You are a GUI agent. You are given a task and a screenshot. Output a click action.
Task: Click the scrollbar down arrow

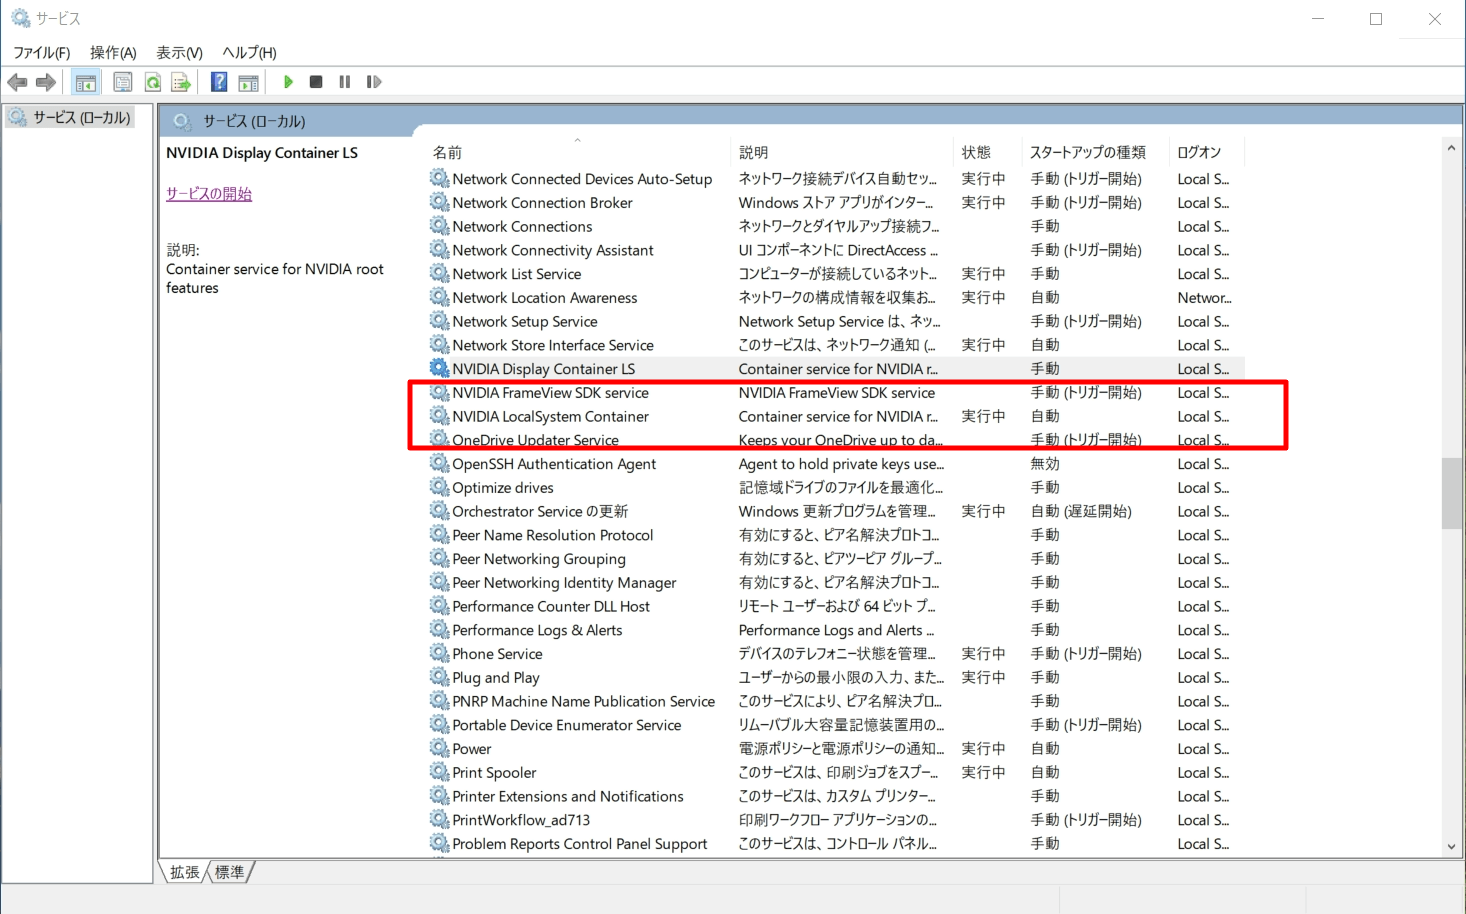click(1451, 845)
